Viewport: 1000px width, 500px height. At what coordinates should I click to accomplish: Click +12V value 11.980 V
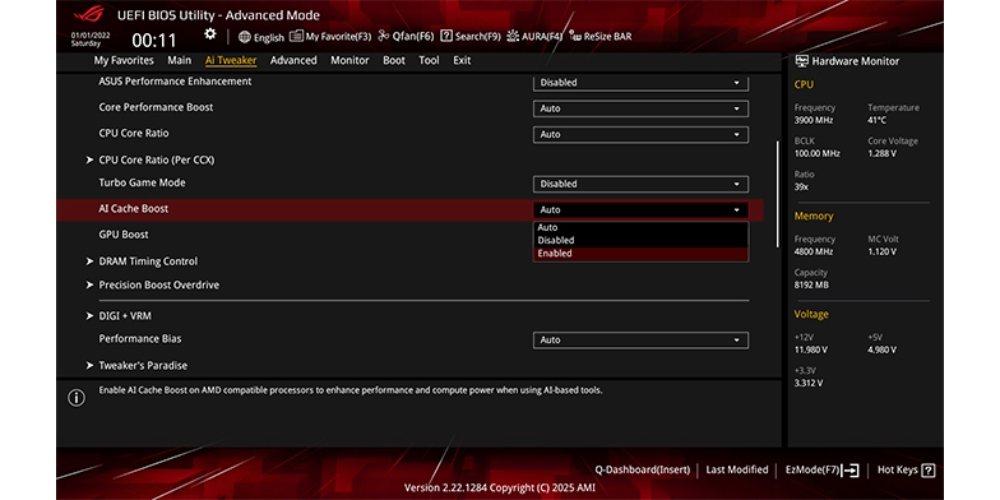coord(811,350)
